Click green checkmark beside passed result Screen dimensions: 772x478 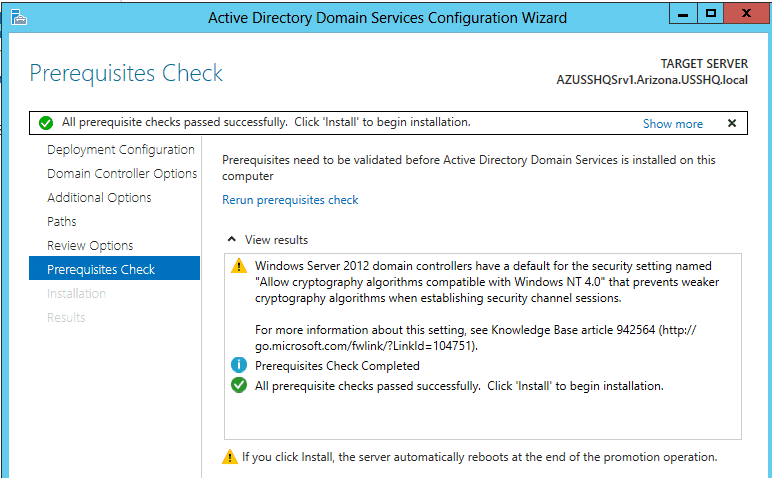pyautogui.click(x=239, y=385)
